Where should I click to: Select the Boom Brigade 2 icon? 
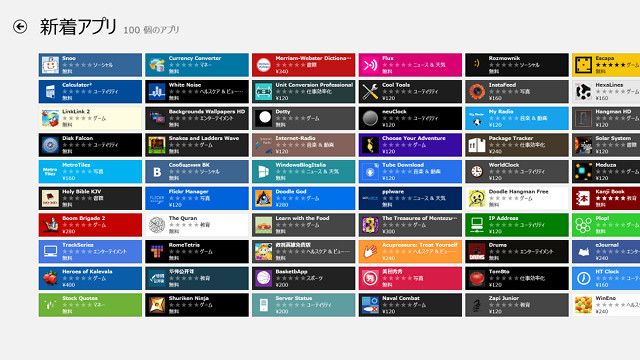tap(50, 225)
